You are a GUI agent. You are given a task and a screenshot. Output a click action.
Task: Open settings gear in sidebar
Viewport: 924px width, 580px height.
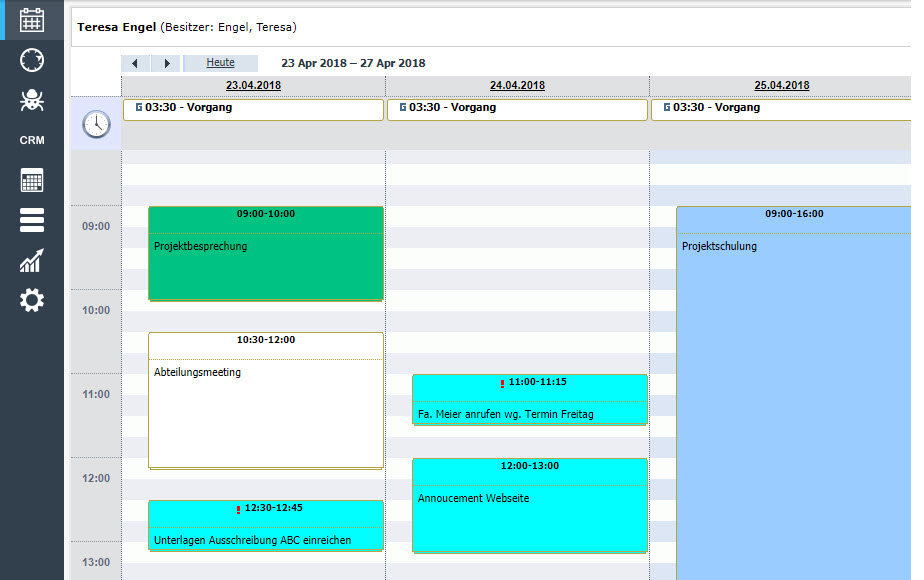32,300
